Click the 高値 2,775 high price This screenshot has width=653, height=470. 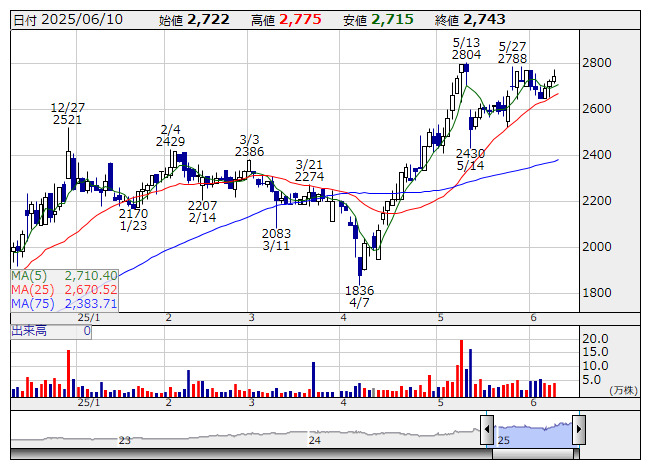(286, 20)
